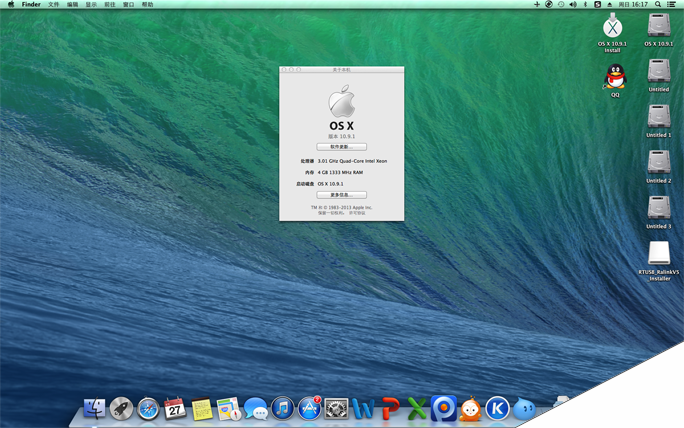684x428 pixels.
Task: Open System Preferences gear icon
Action: click(x=336, y=409)
